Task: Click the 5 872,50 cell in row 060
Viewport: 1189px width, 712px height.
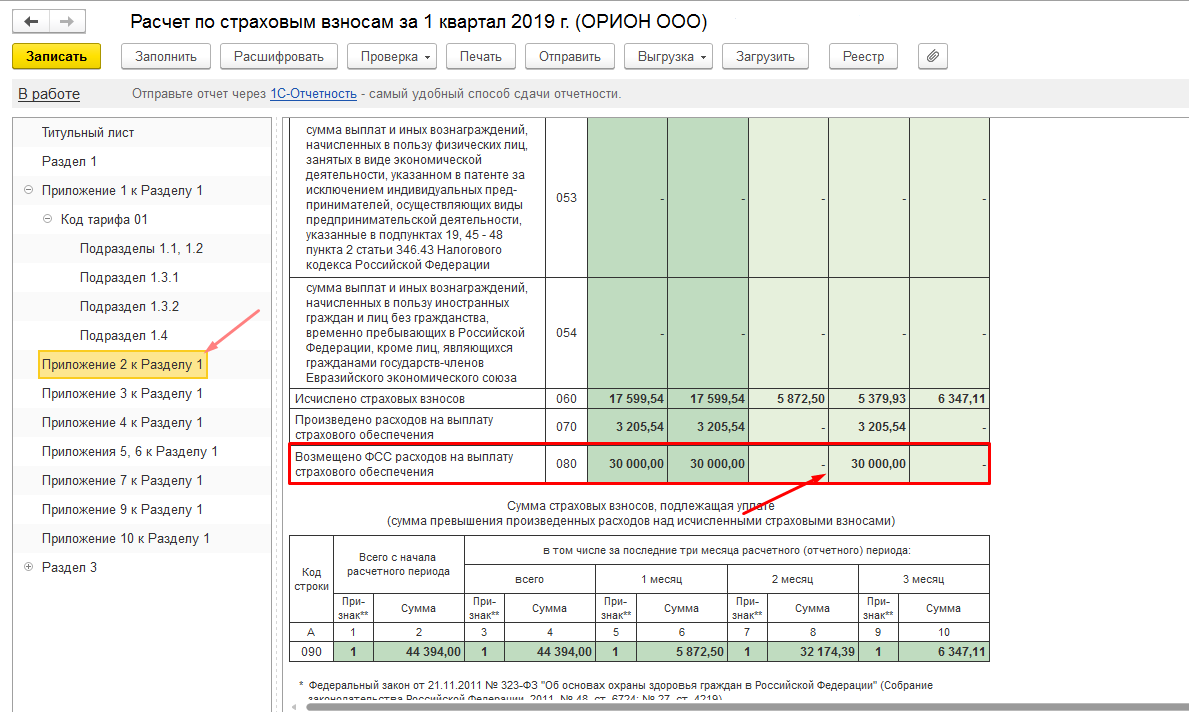Action: tap(789, 399)
